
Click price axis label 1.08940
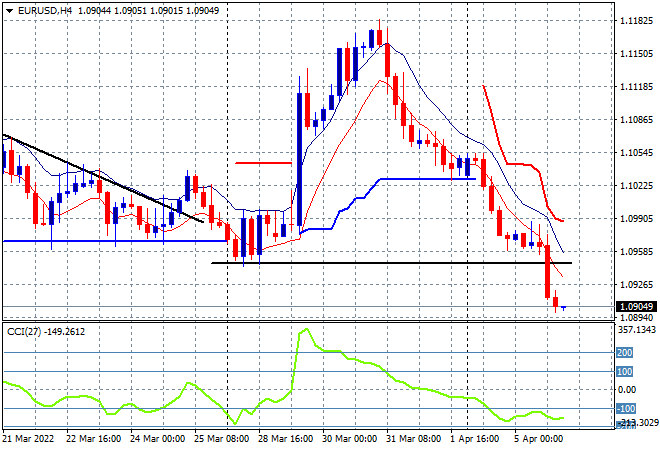tap(636, 317)
